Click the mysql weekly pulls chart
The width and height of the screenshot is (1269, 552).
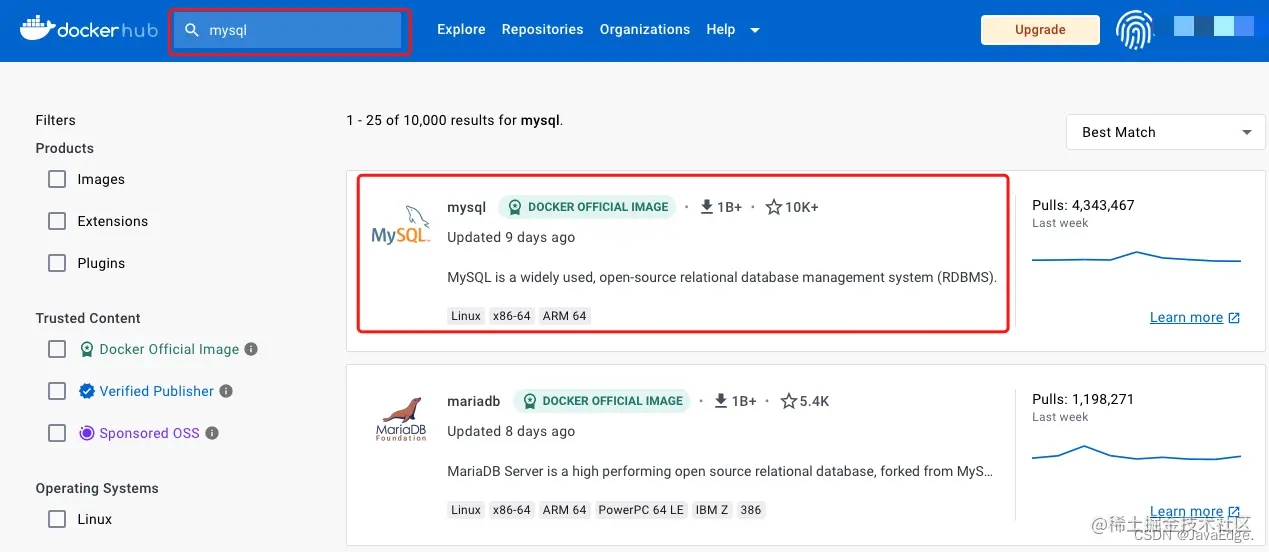[1137, 259]
